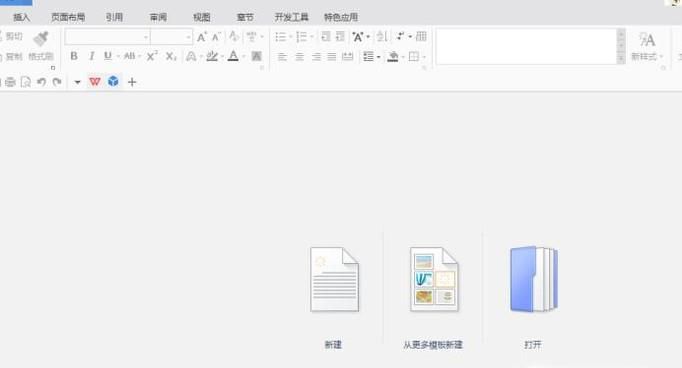Click the paragraph shading fill bucket
682x368 pixels.
393,57
